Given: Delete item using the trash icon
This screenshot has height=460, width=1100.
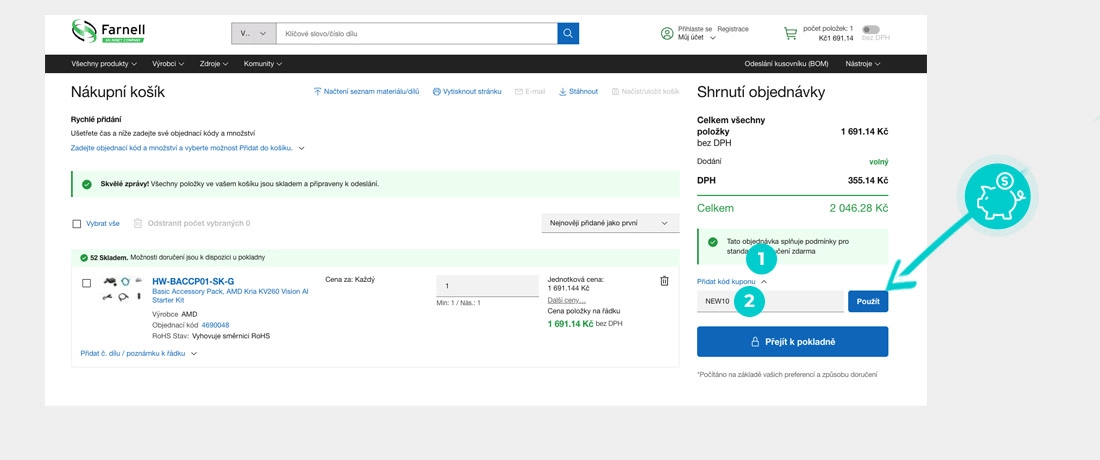Looking at the screenshot, I should (x=664, y=281).
